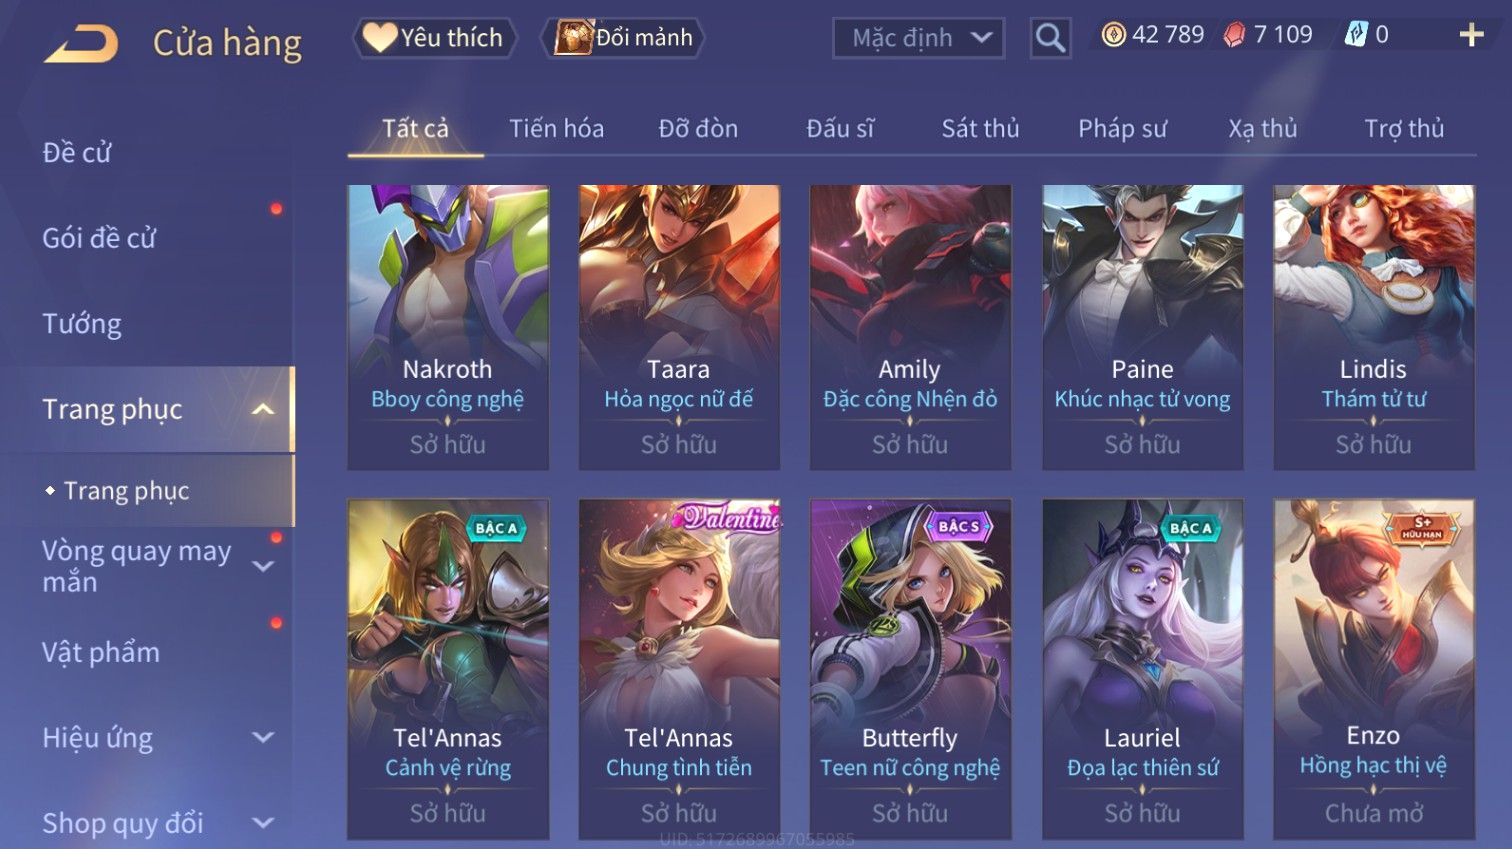The width and height of the screenshot is (1512, 849).
Task: Select Enzo Hồng hạc thị vệ skin card
Action: (1373, 668)
